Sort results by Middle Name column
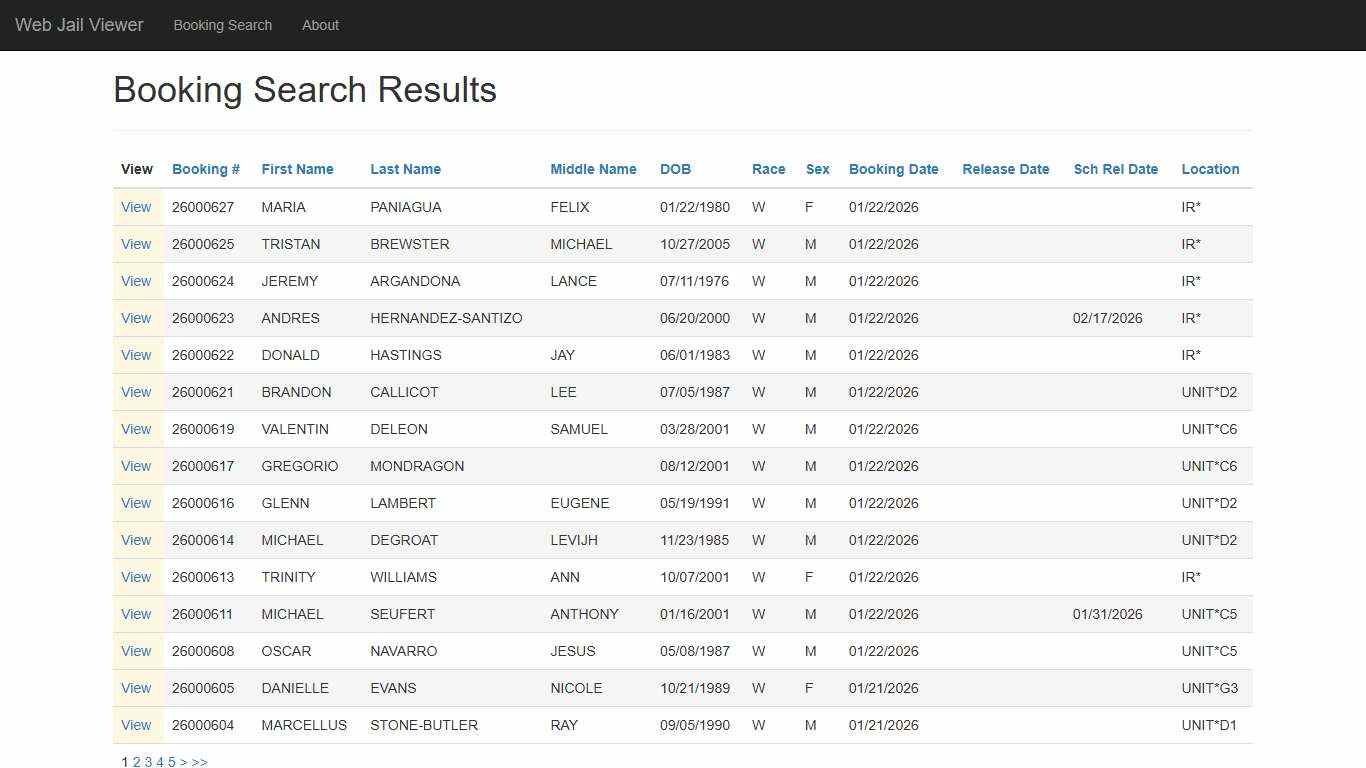Image resolution: width=1366 pixels, height=768 pixels. click(593, 169)
